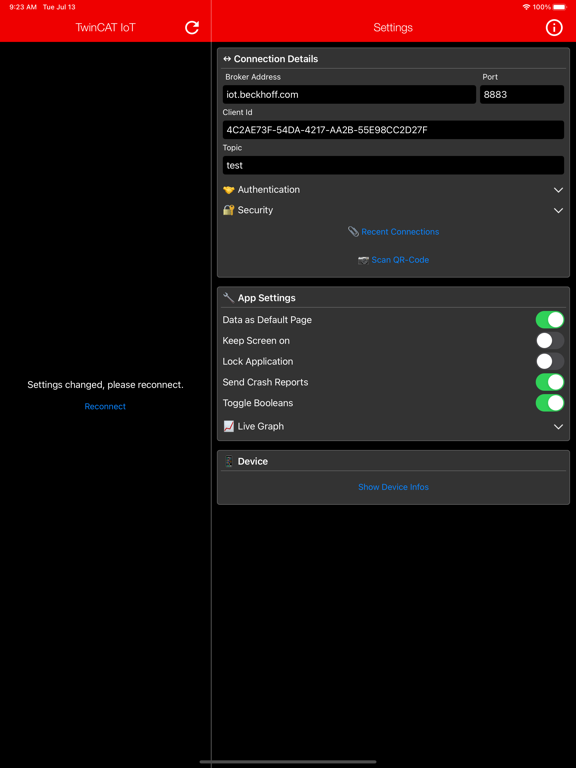Expand the Live Graph section chevron
Image resolution: width=576 pixels, height=768 pixels.
[558, 427]
